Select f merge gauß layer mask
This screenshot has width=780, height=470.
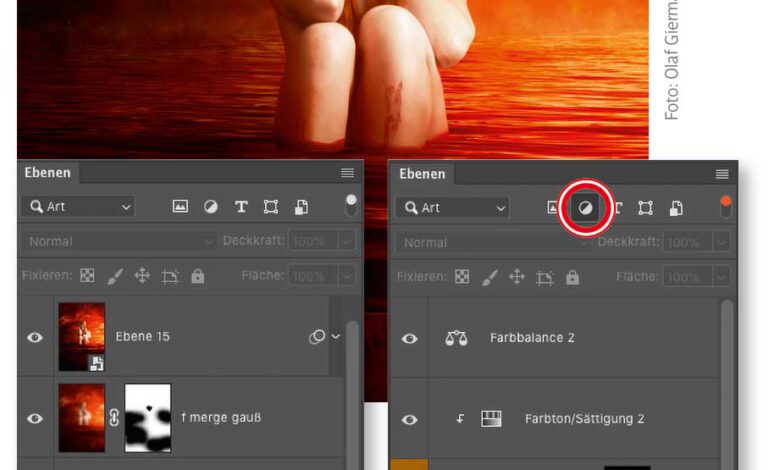[148, 418]
